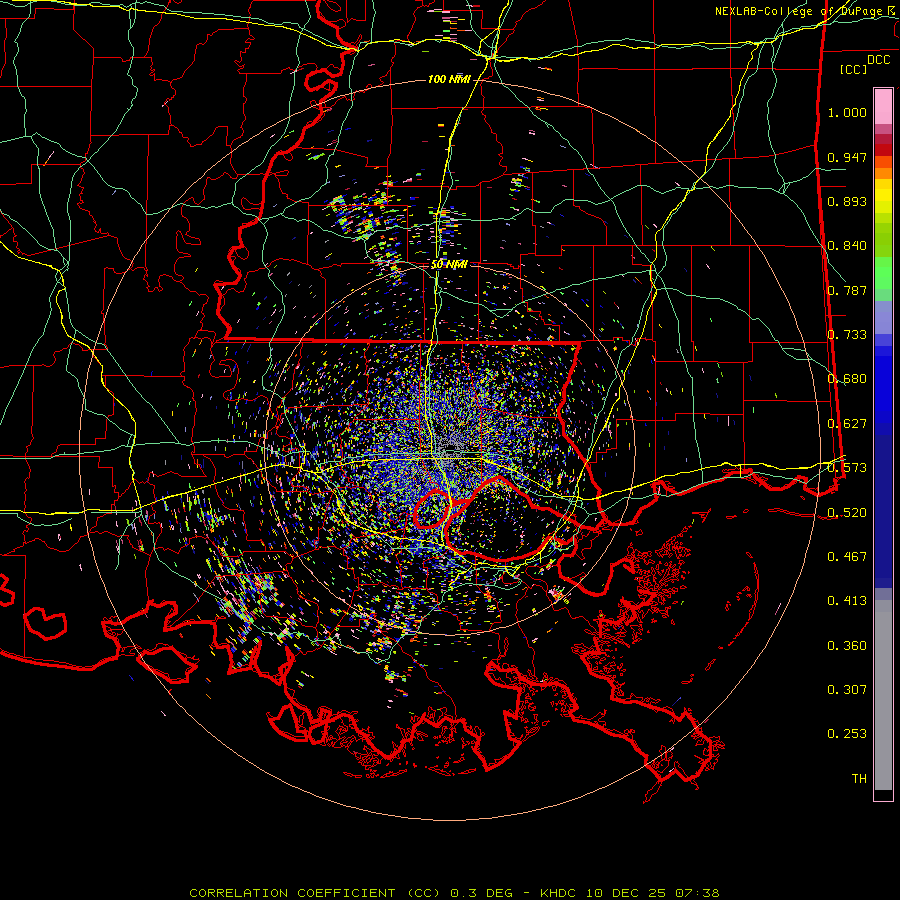The height and width of the screenshot is (900, 900).
Task: Click the CORRELATION COEFFICIENT (CC) caption title
Action: pos(315,893)
